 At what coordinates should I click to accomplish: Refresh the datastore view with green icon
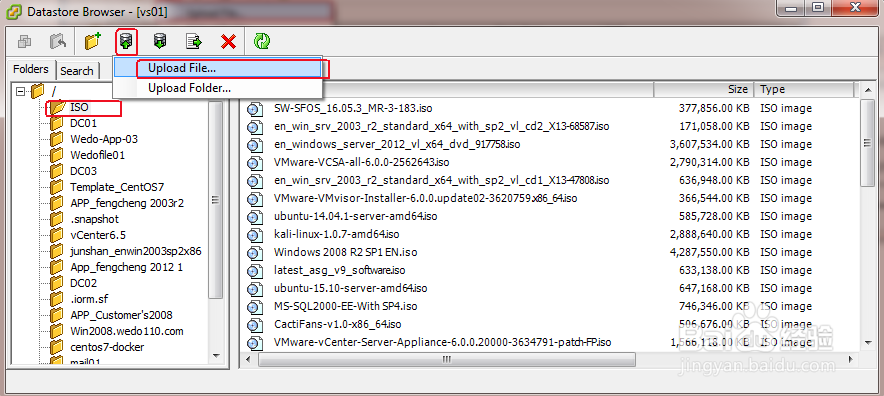[x=262, y=41]
